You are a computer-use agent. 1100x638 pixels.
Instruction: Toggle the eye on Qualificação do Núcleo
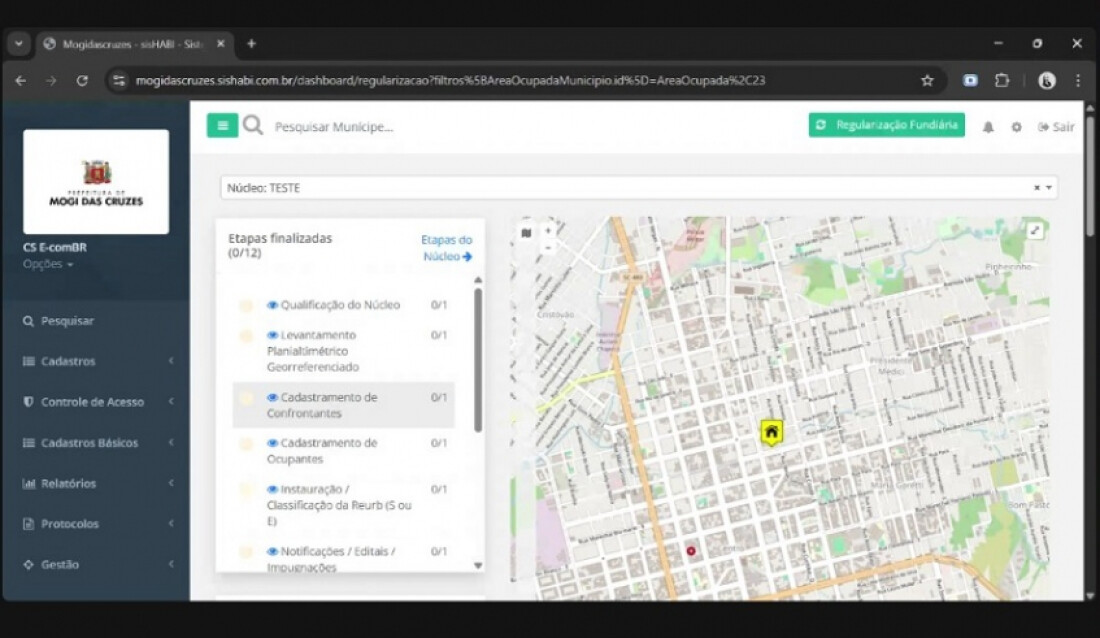(x=272, y=305)
